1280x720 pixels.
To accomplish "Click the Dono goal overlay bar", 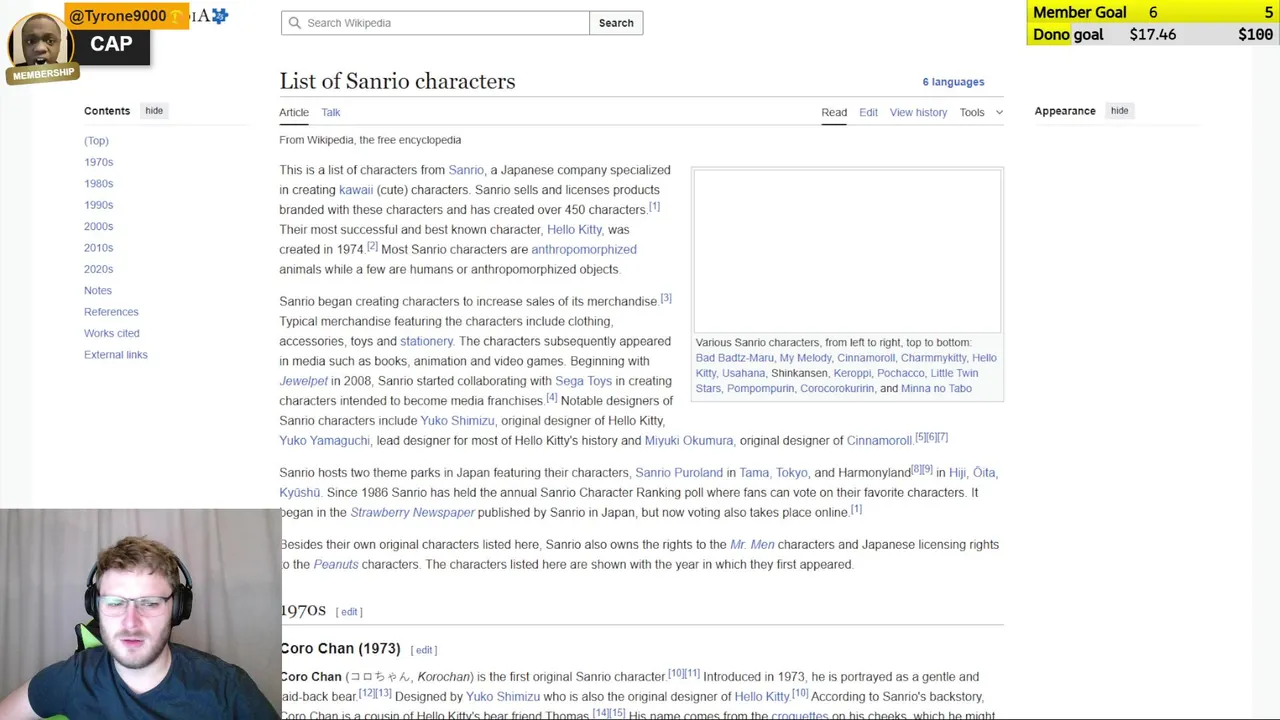I will pyautogui.click(x=1153, y=34).
